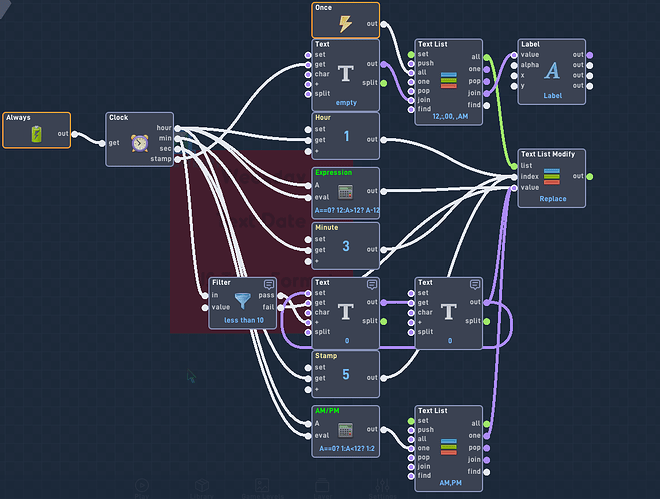Screen dimensions: 660x499
Task: Click the lightning bolt icon in Once node
Action: click(x=346, y=24)
